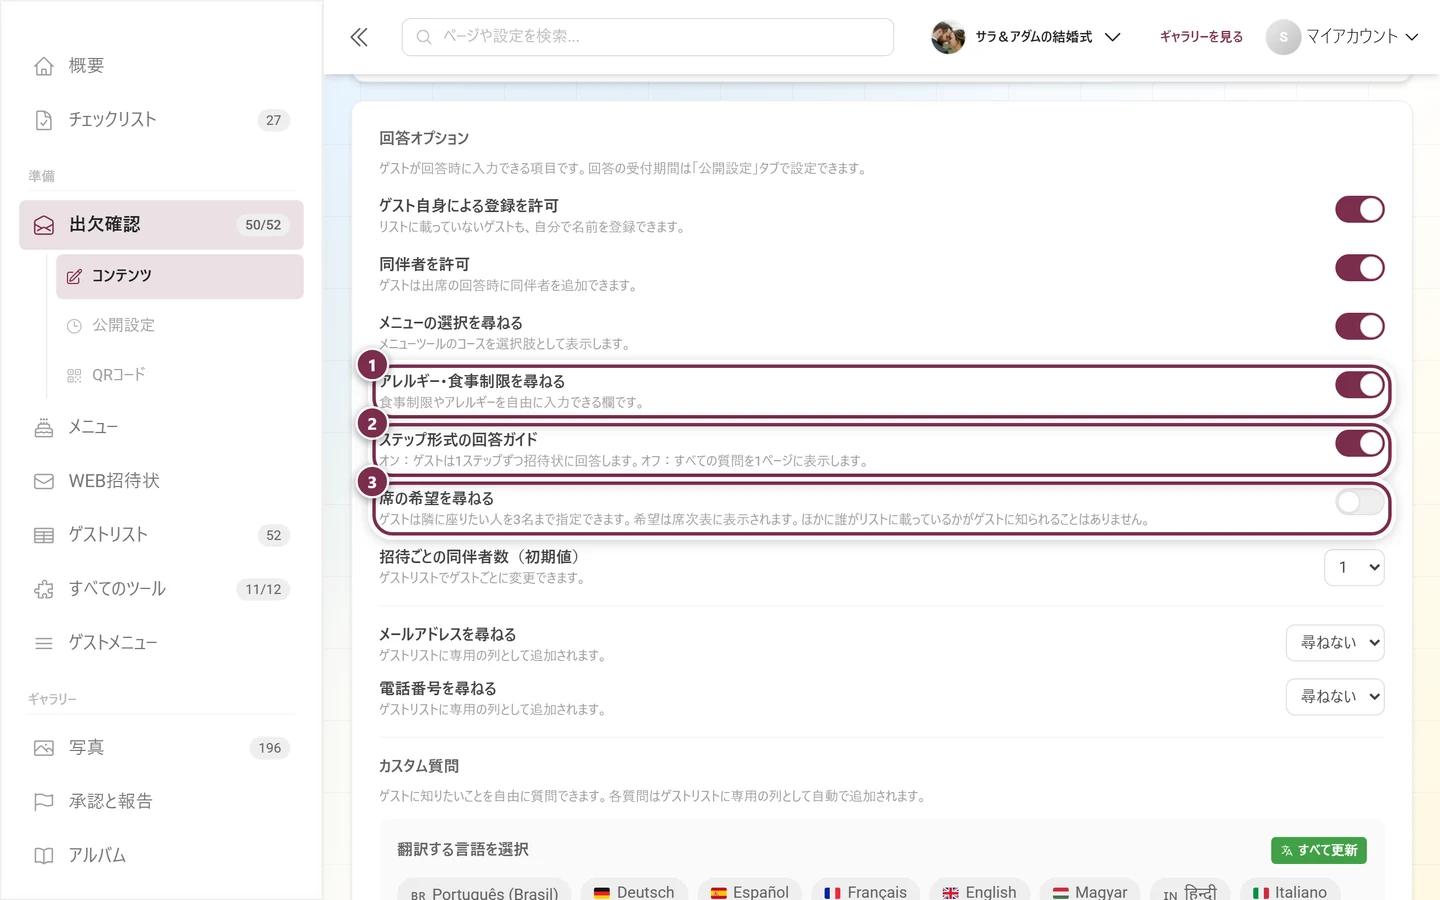Click the mail icon beside WEB招待状
1440x900 pixels.
[44, 482]
